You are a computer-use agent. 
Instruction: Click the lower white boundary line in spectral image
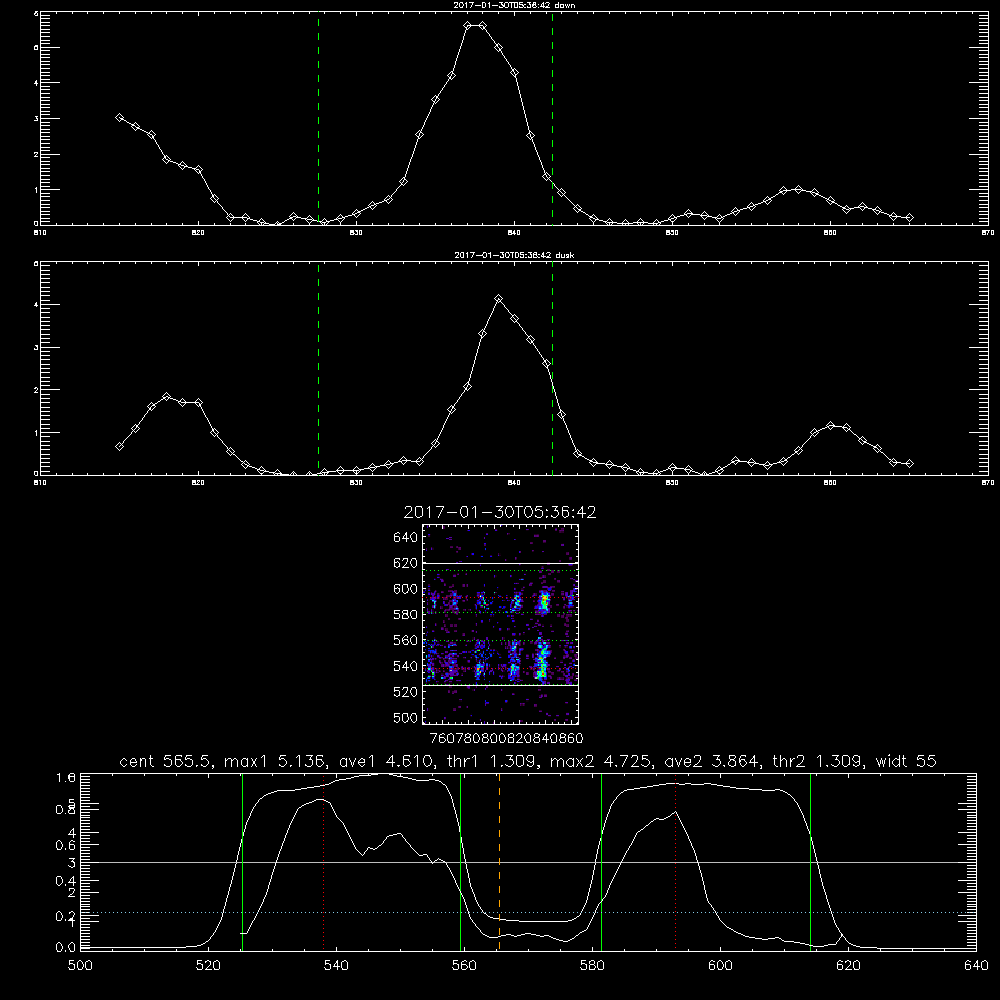click(501, 685)
